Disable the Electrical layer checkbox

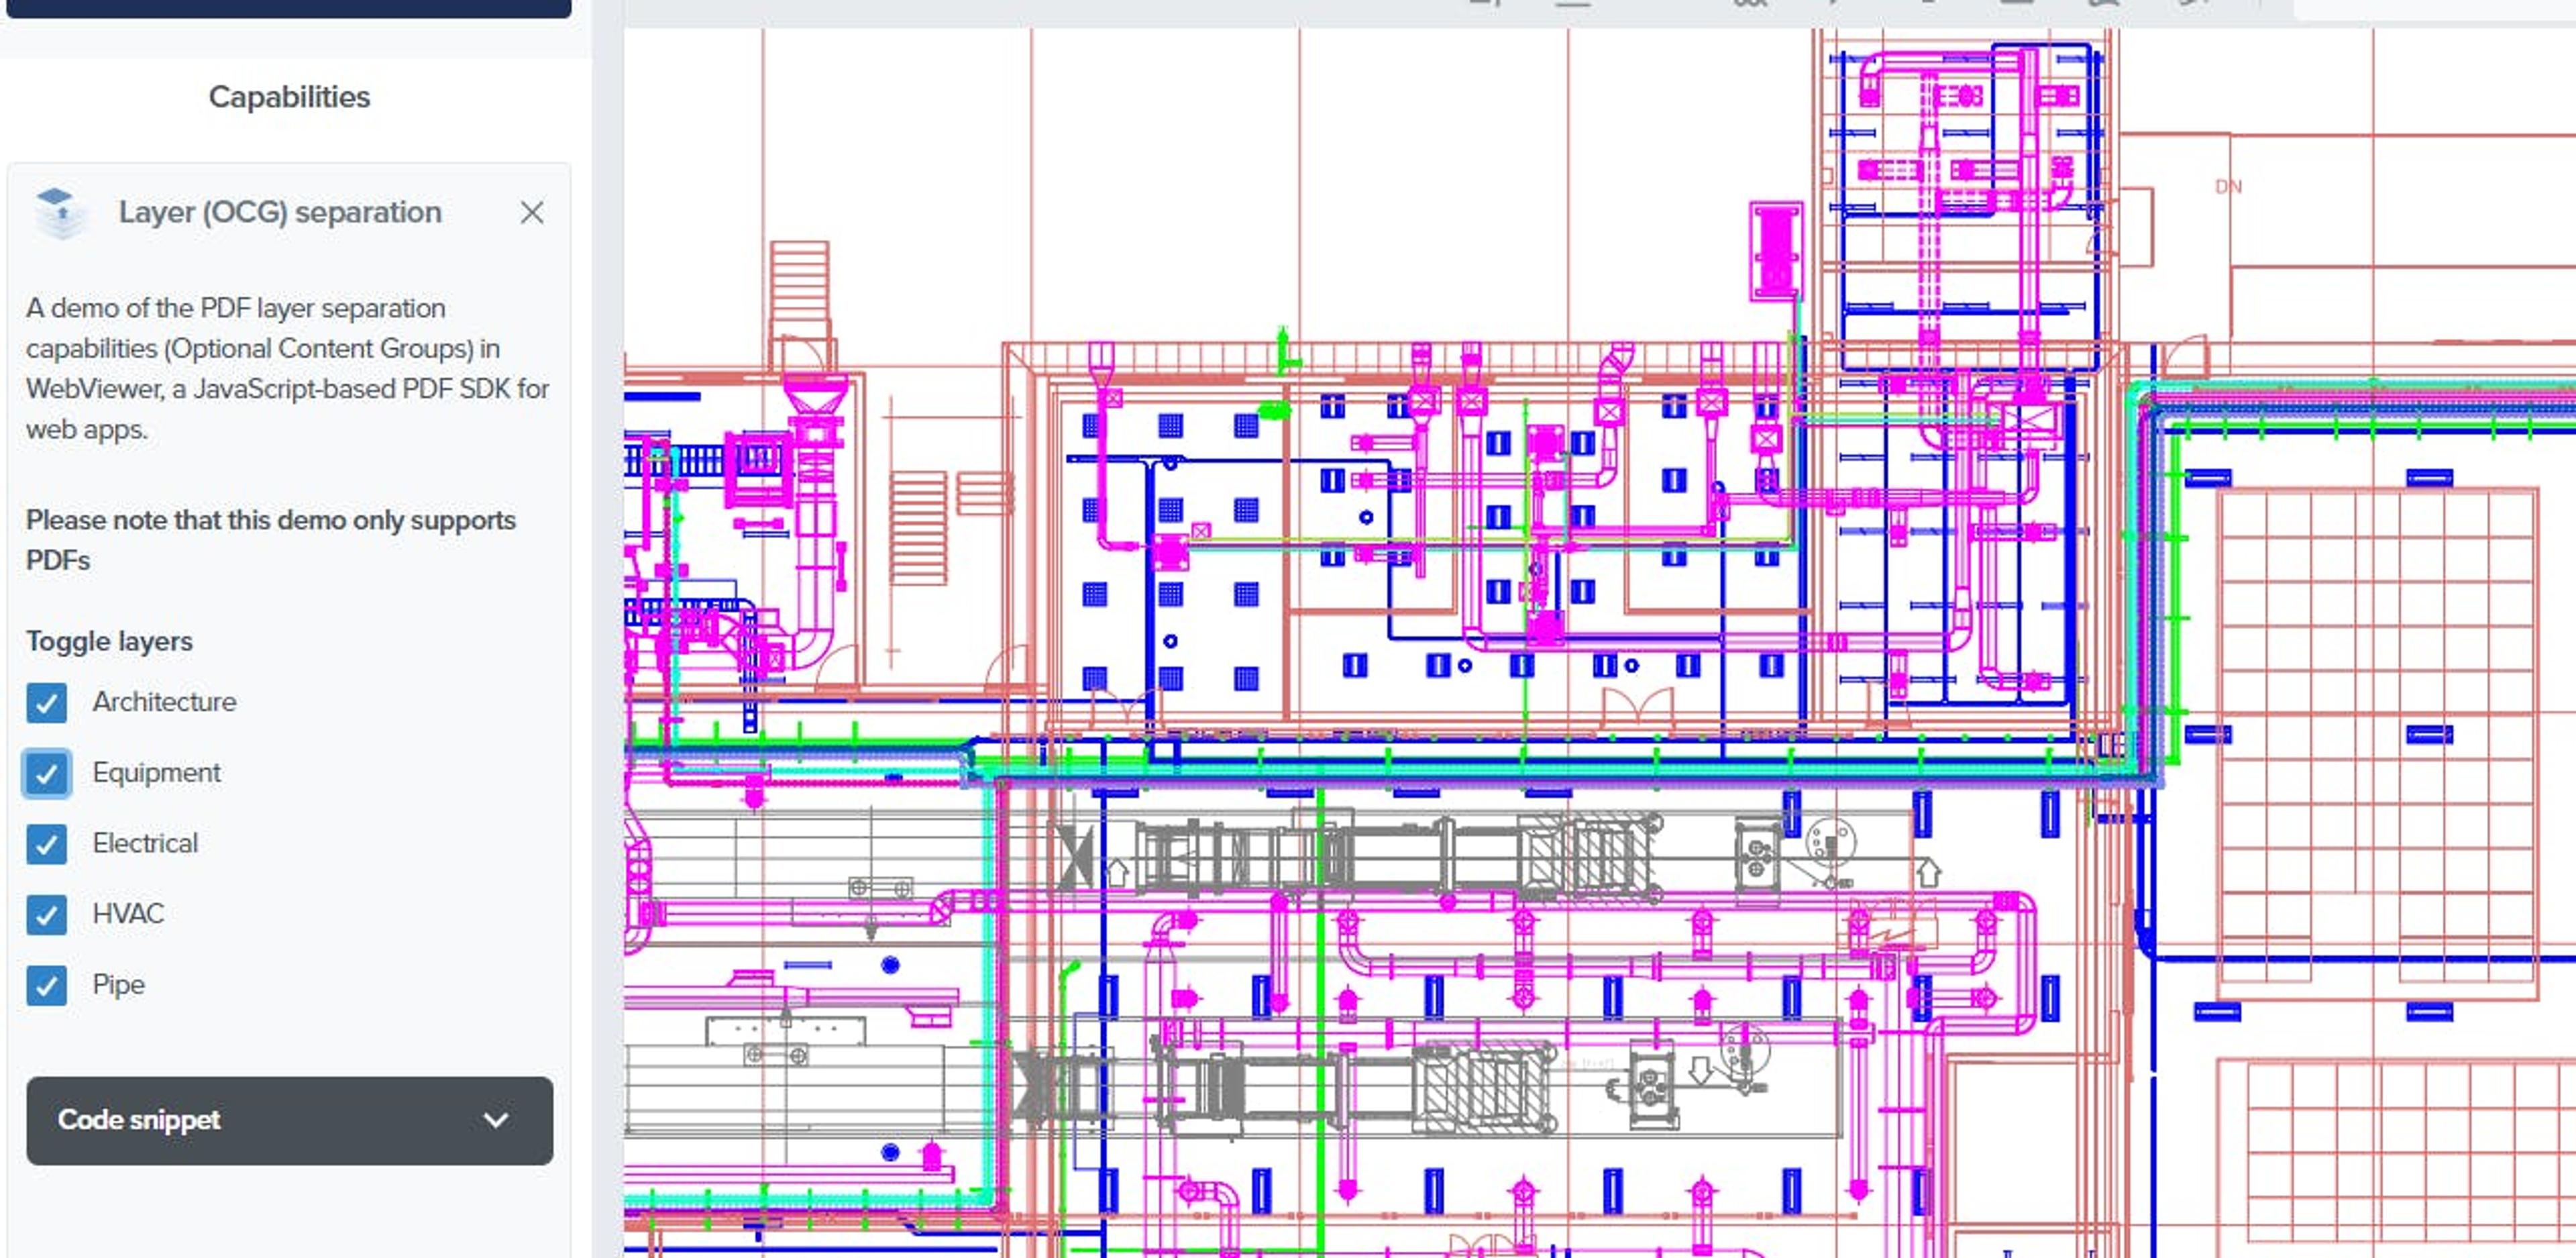pos(47,844)
